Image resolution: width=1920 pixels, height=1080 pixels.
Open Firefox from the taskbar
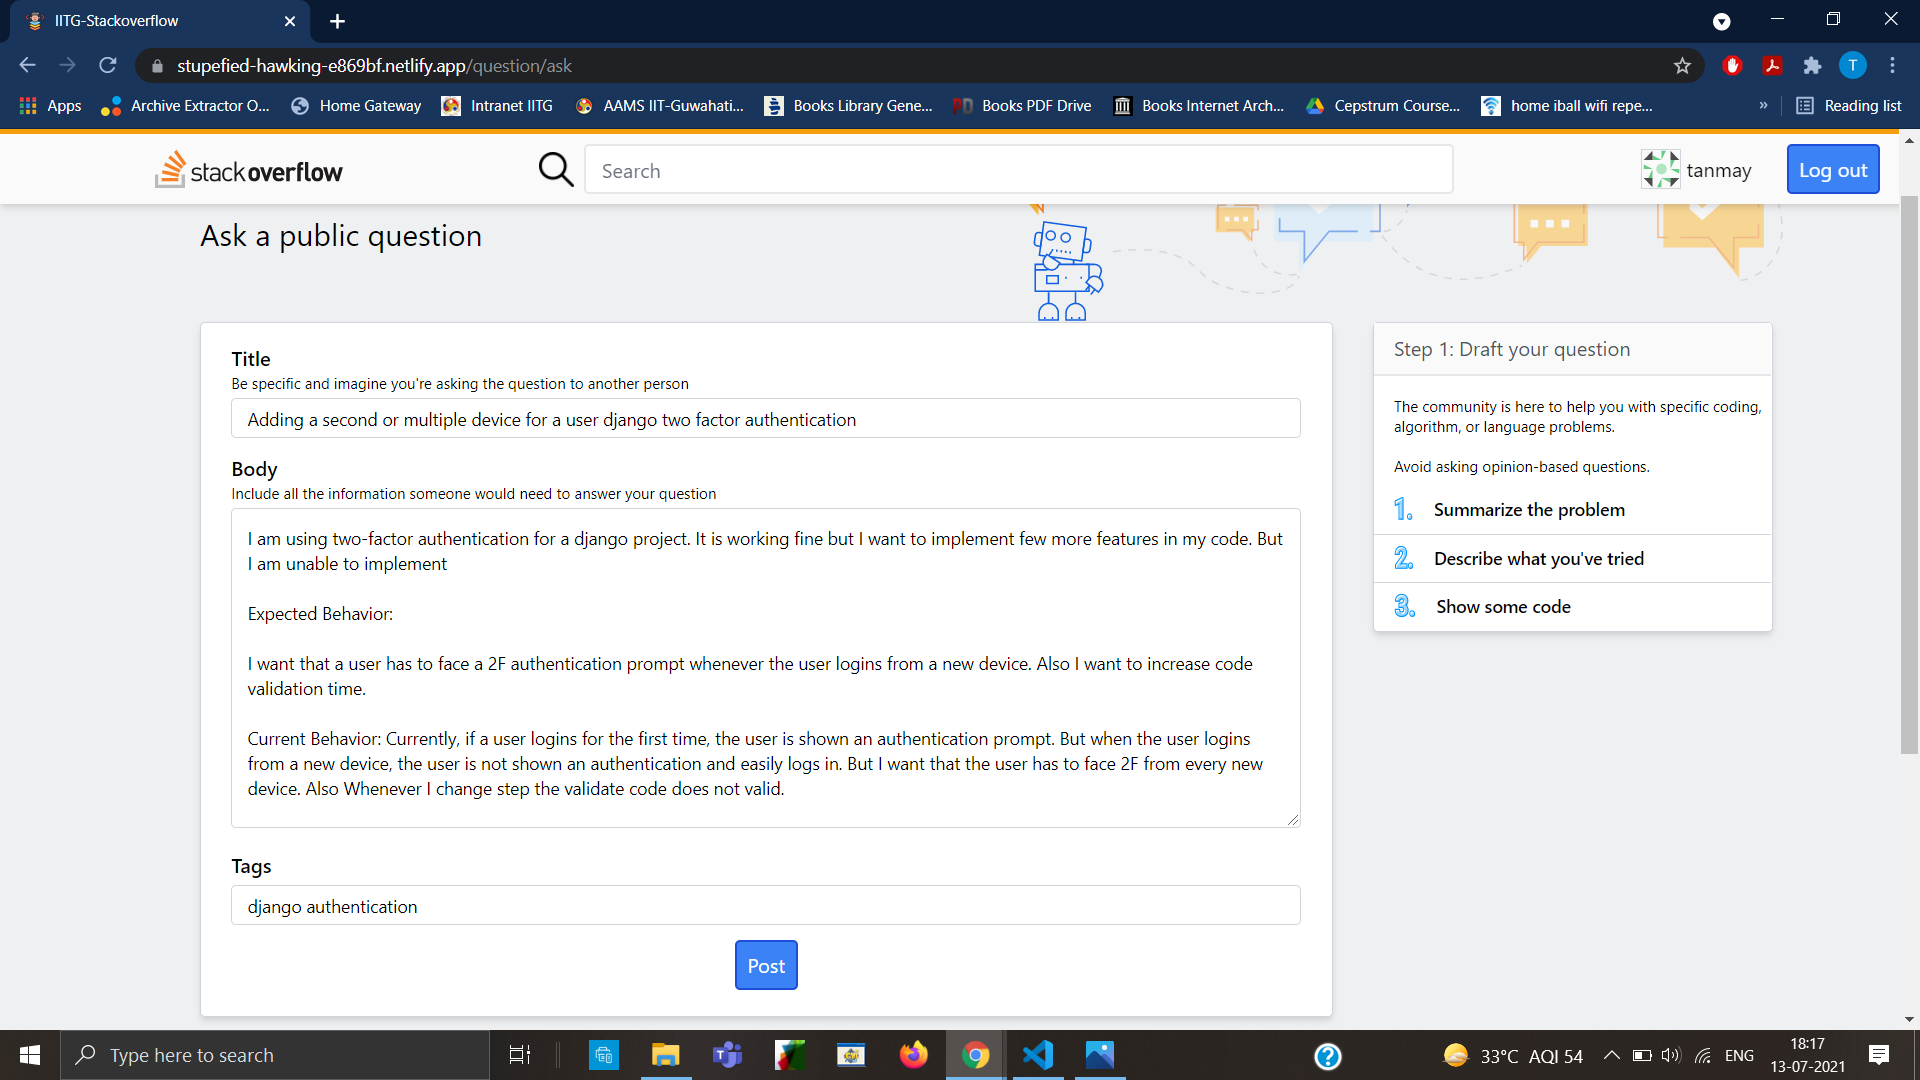point(913,1055)
